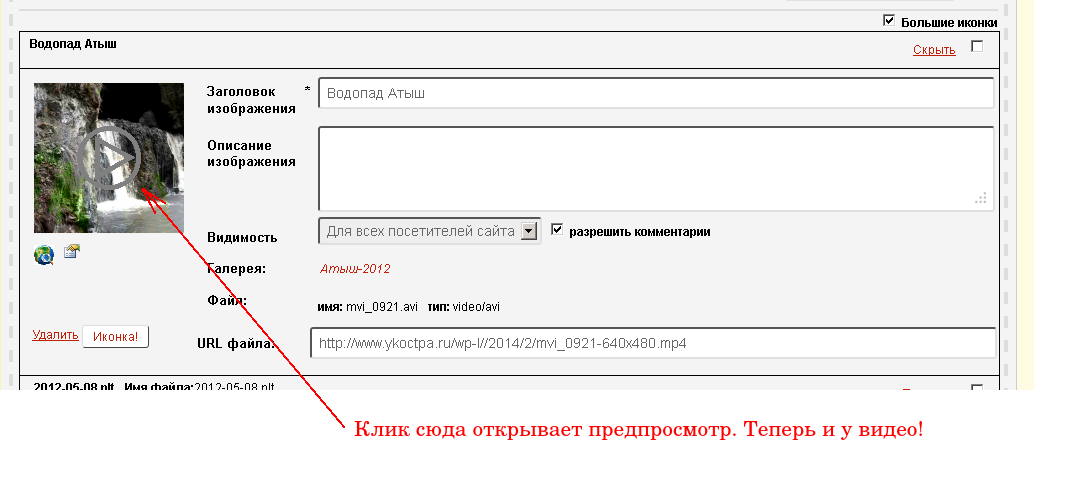Play the Водопад Атыш video preview
The width and height of the screenshot is (1085, 479).
108,158
